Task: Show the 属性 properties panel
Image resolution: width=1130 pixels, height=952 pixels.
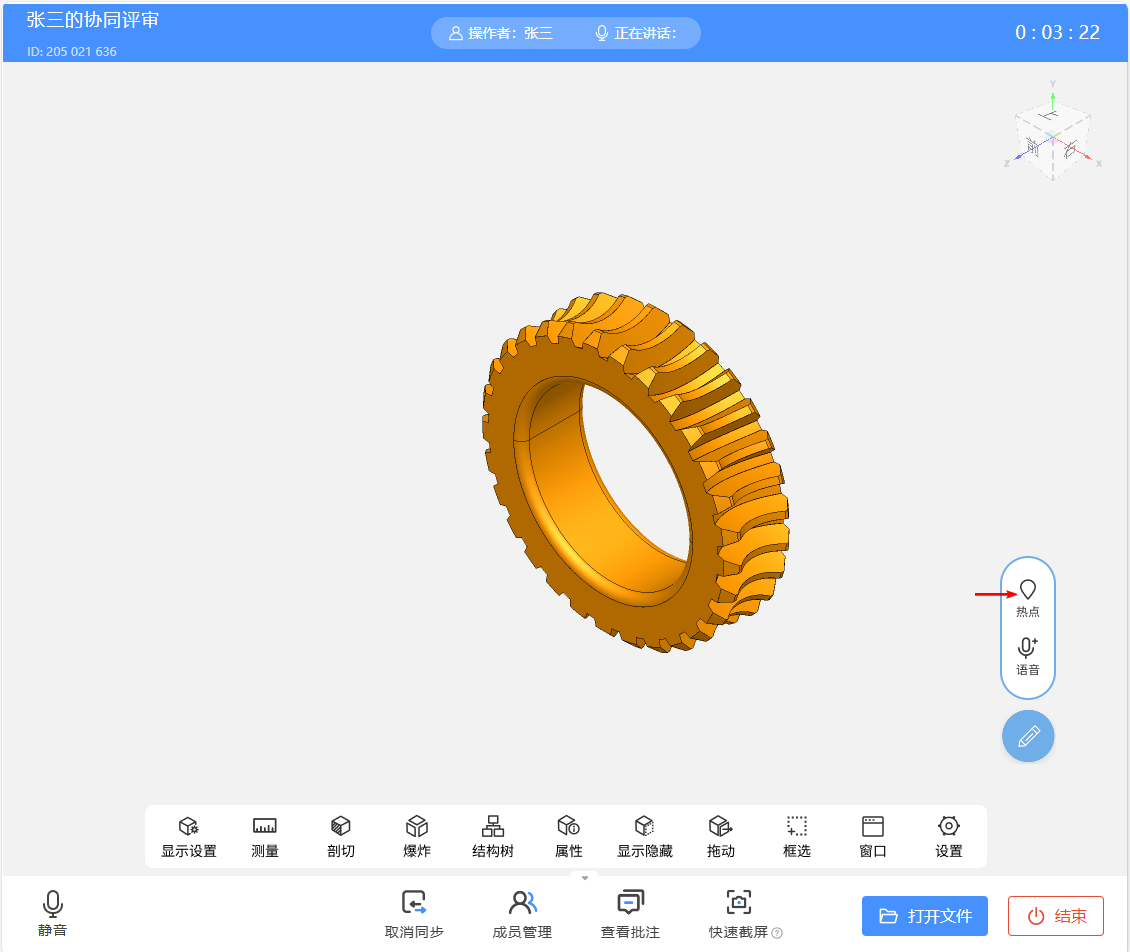Action: coord(569,836)
